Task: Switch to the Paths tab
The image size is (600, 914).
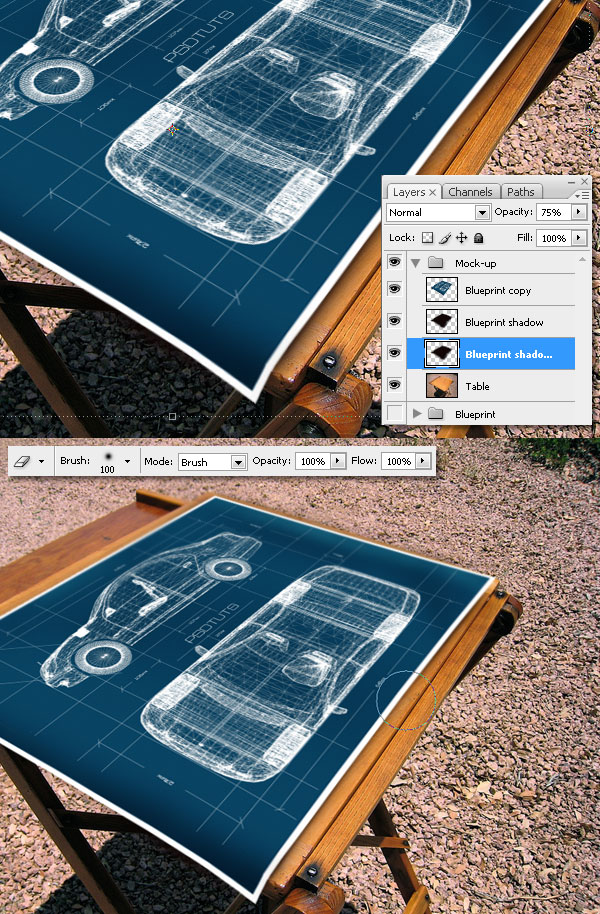Action: [520, 192]
